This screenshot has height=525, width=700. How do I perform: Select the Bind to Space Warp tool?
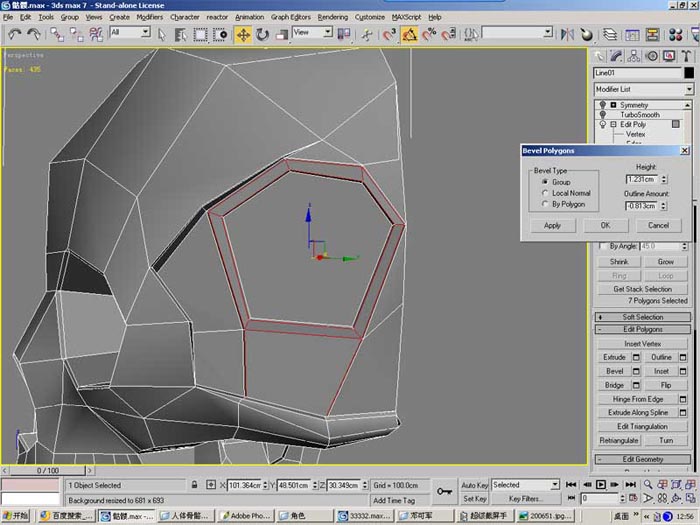coord(96,34)
